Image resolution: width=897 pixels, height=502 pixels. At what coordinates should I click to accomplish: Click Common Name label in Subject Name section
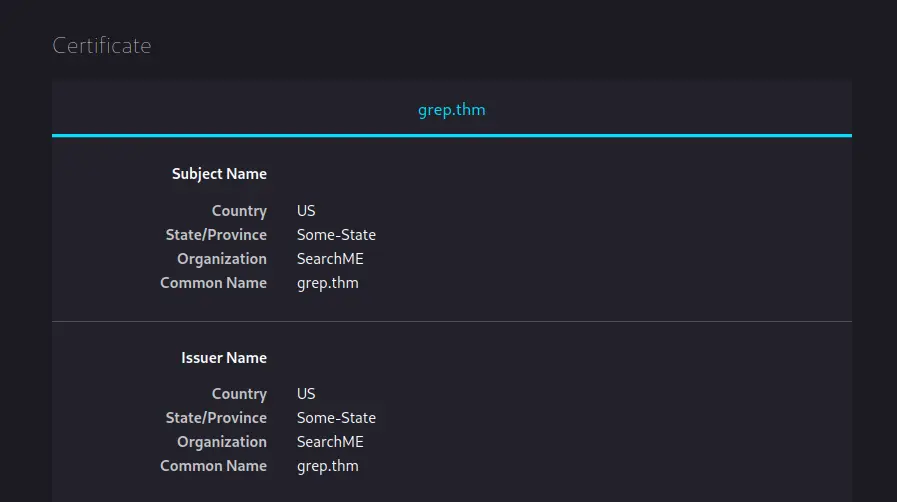click(213, 282)
